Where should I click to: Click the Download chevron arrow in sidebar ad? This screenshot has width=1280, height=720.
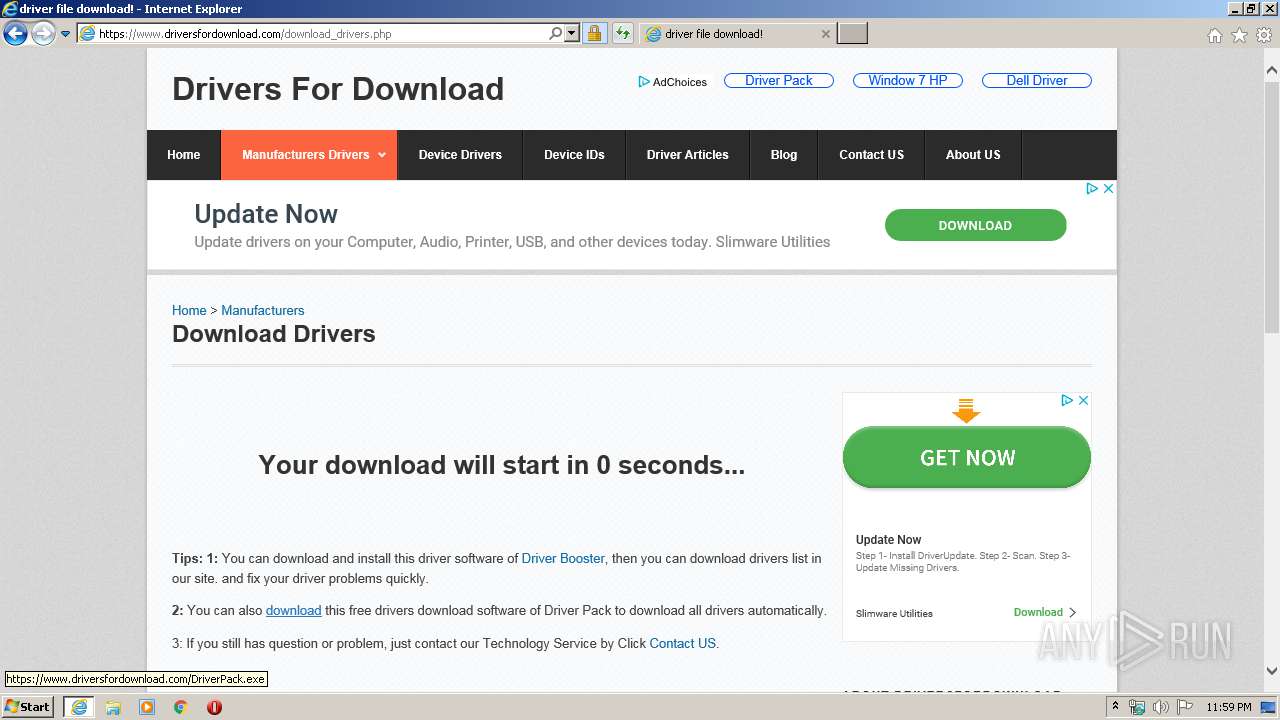coord(1073,612)
